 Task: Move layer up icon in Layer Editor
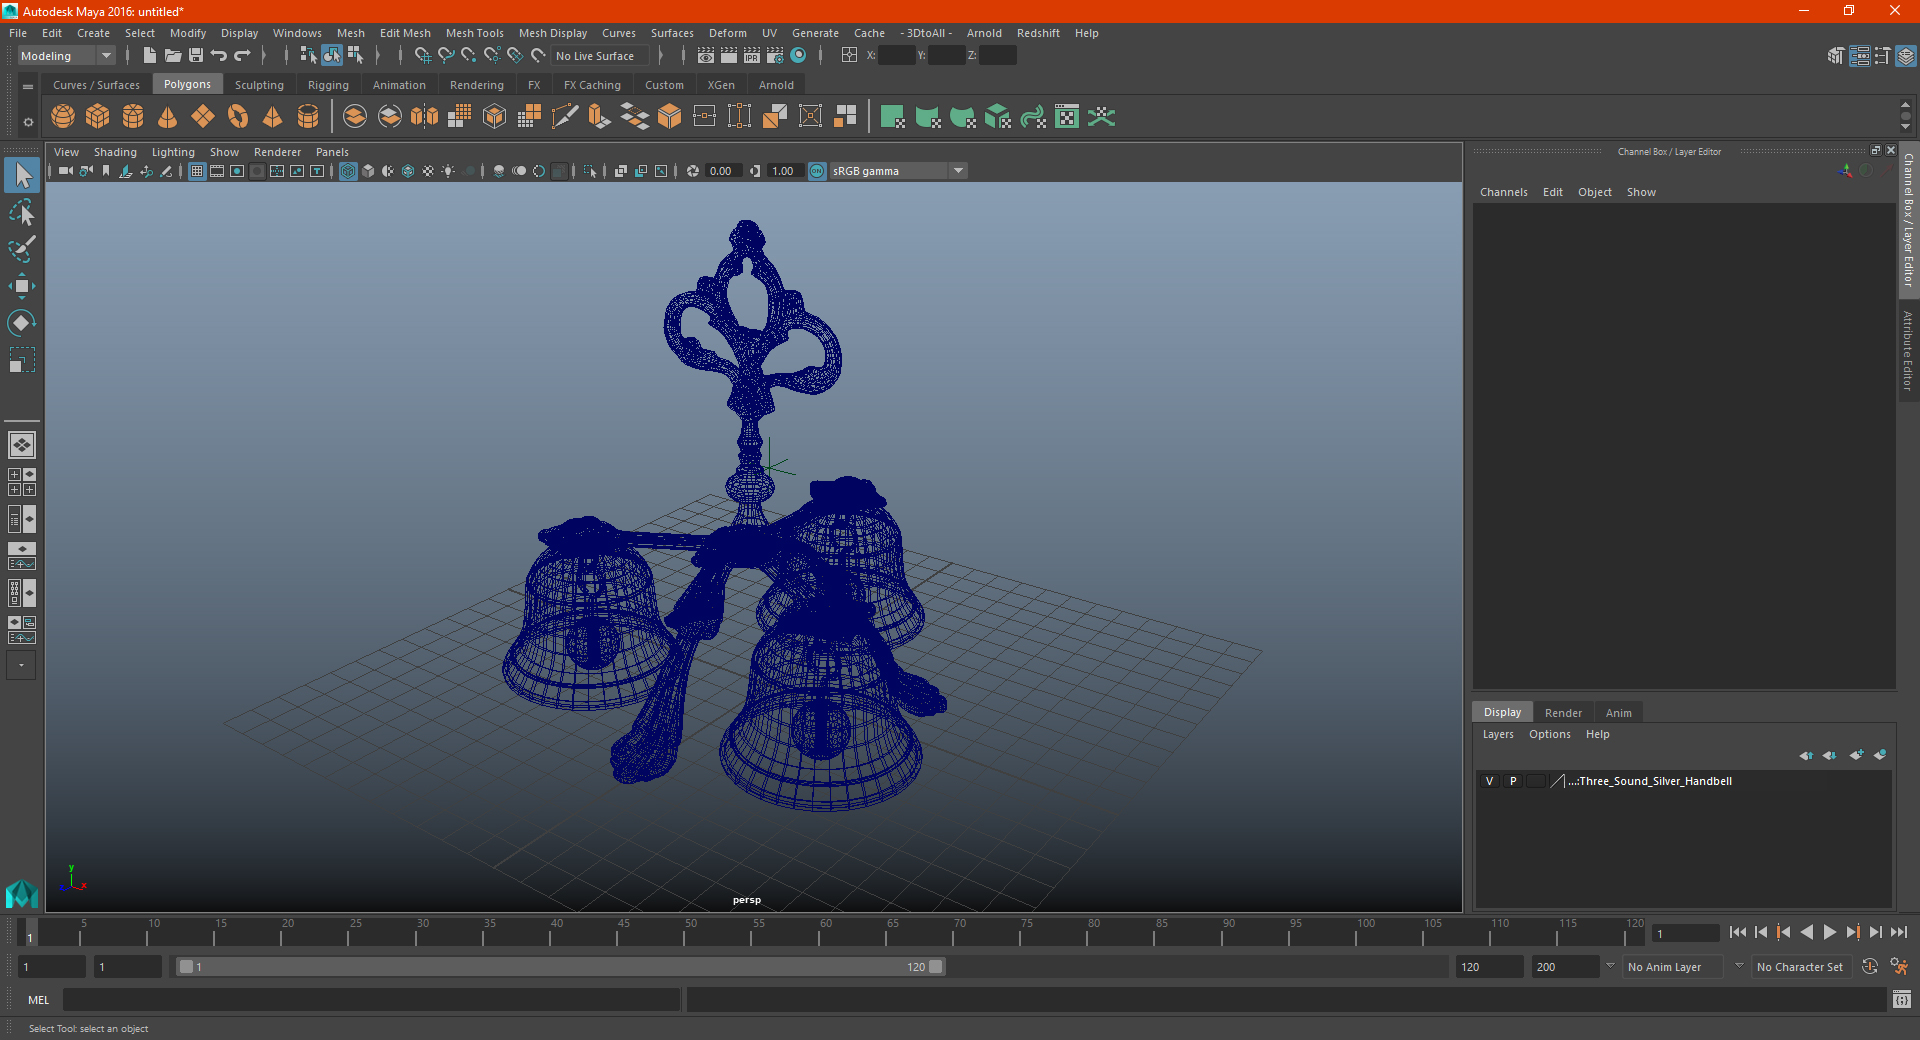coord(1806,755)
